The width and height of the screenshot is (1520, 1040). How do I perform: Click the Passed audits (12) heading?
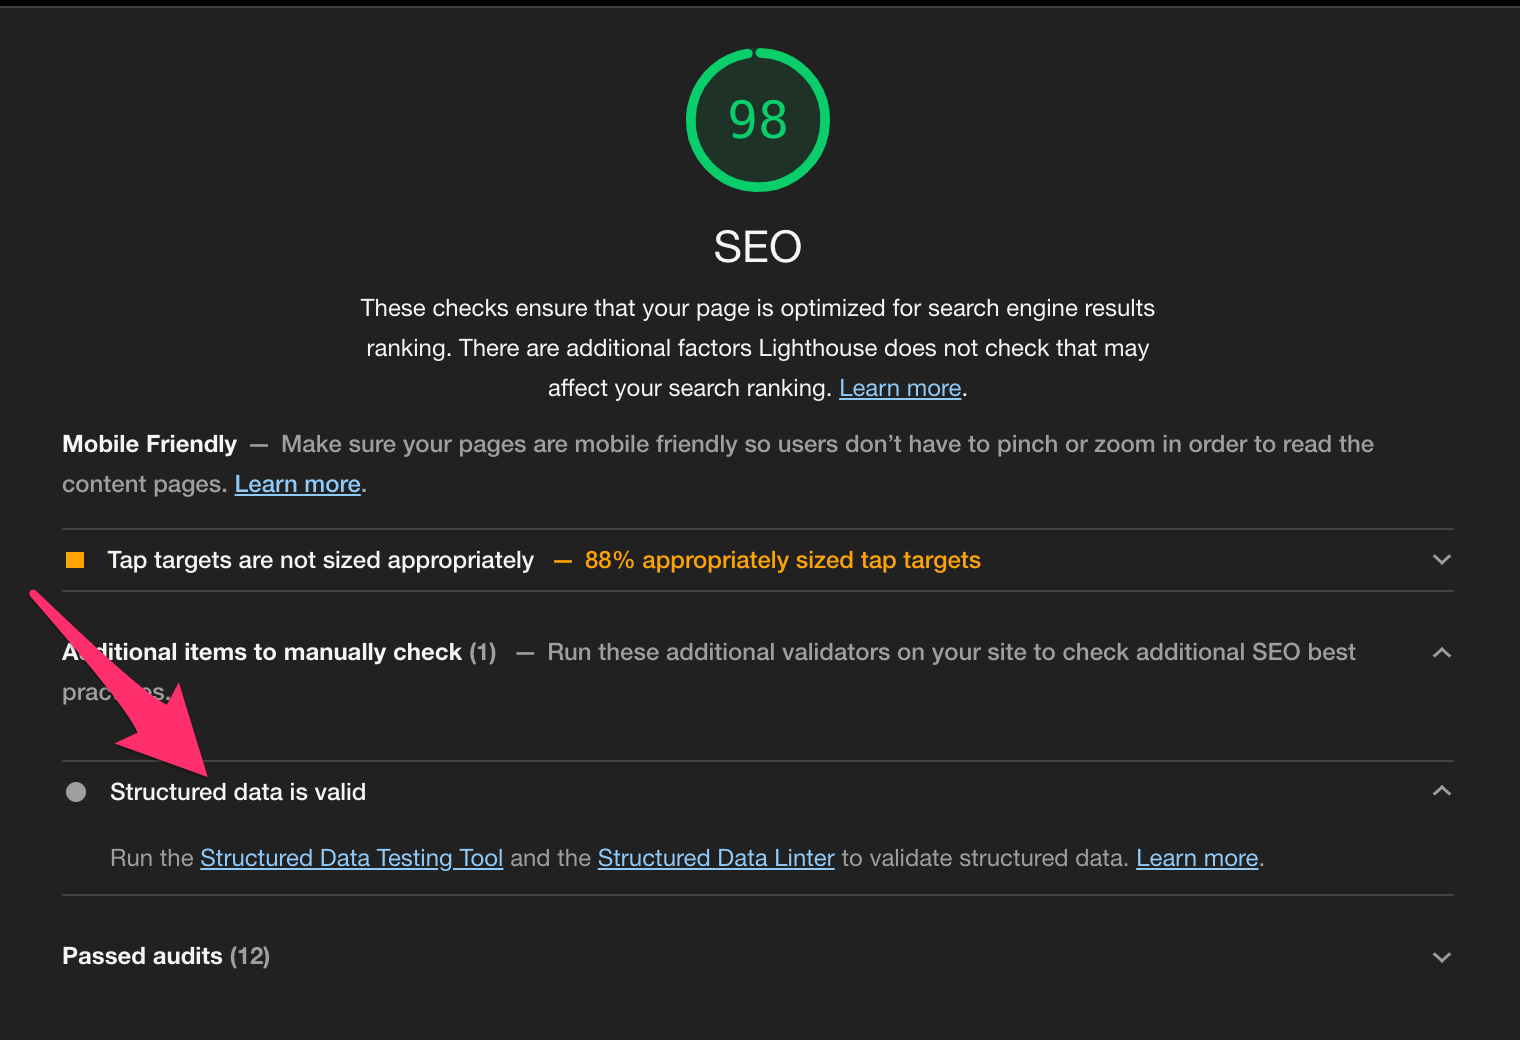pyautogui.click(x=166, y=956)
